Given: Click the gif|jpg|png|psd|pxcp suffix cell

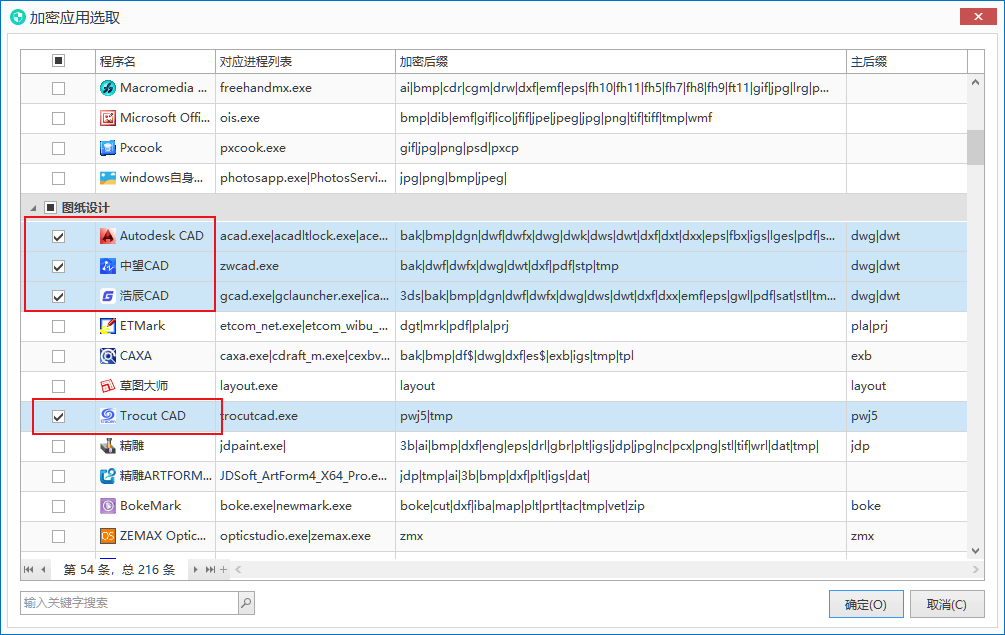Looking at the screenshot, I should (620, 148).
